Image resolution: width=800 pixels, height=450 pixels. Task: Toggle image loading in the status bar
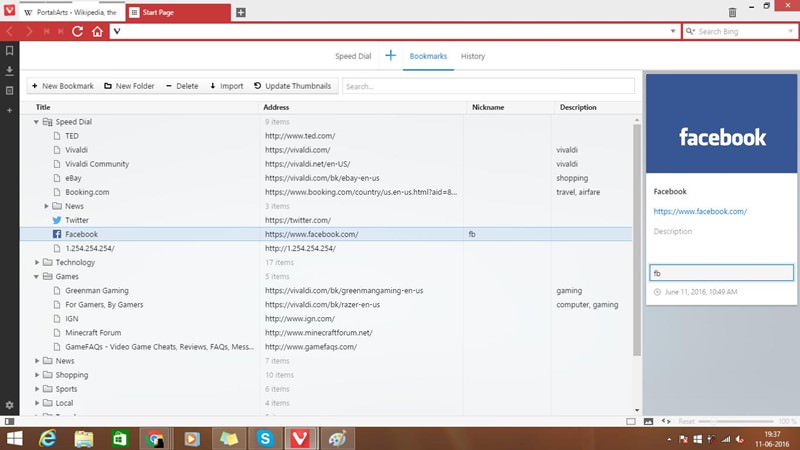(x=648, y=421)
